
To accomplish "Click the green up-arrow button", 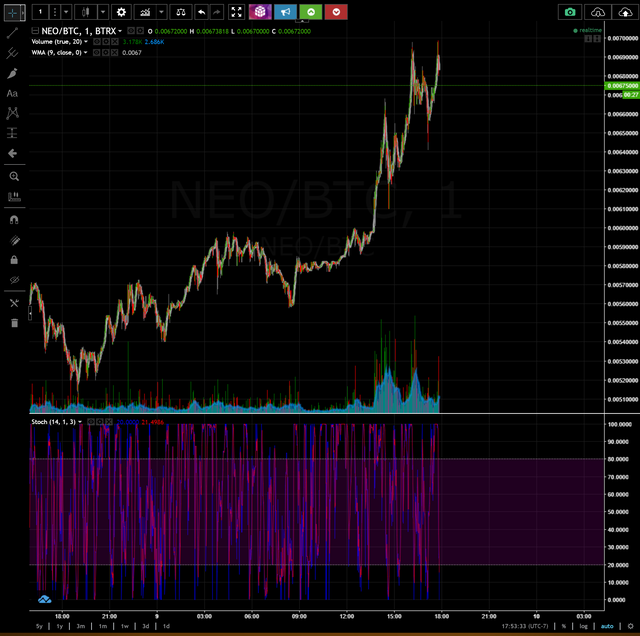I will coord(311,12).
